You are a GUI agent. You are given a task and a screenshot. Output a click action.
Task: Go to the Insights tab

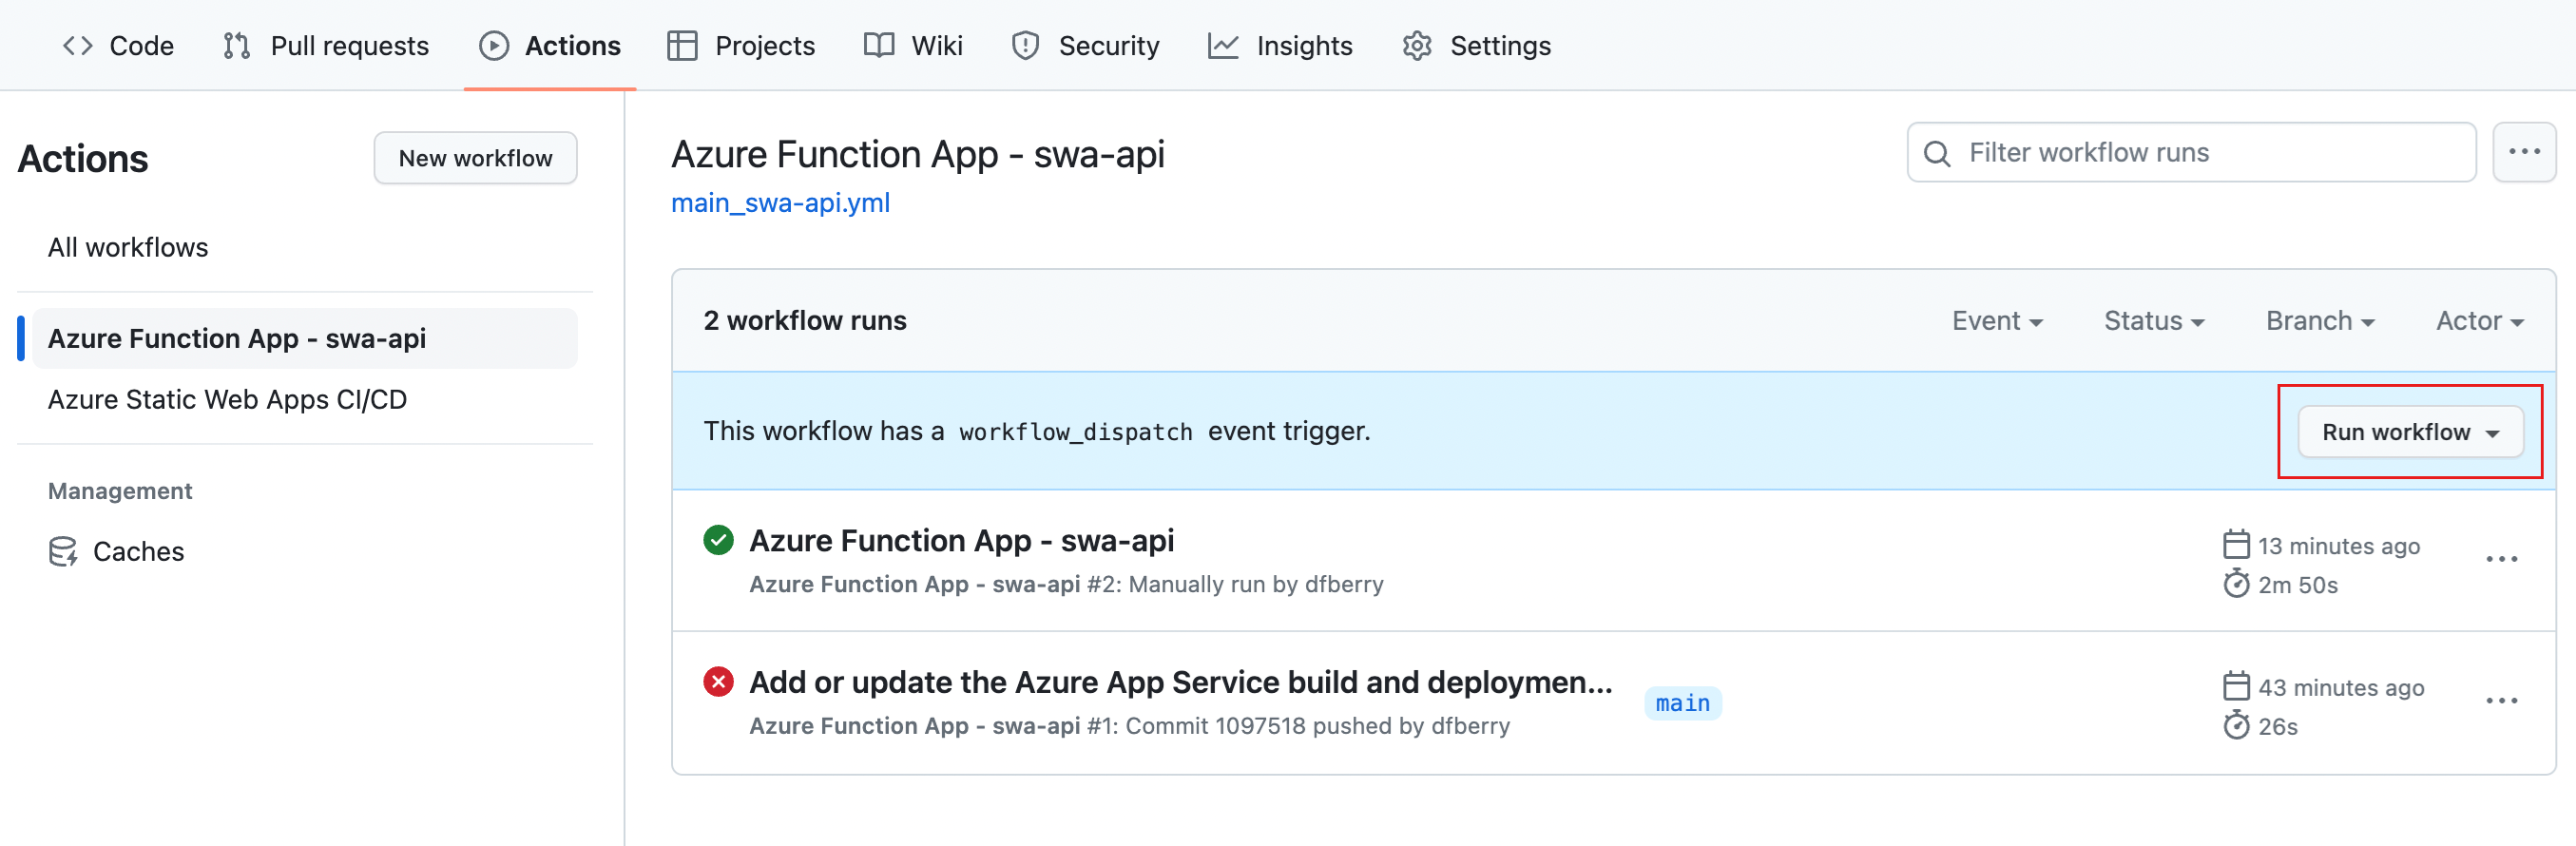1280,46
